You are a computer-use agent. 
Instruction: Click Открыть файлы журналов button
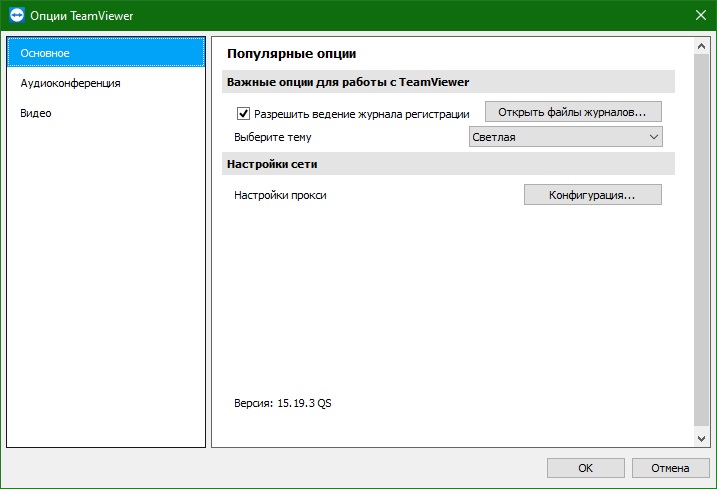[x=573, y=112]
